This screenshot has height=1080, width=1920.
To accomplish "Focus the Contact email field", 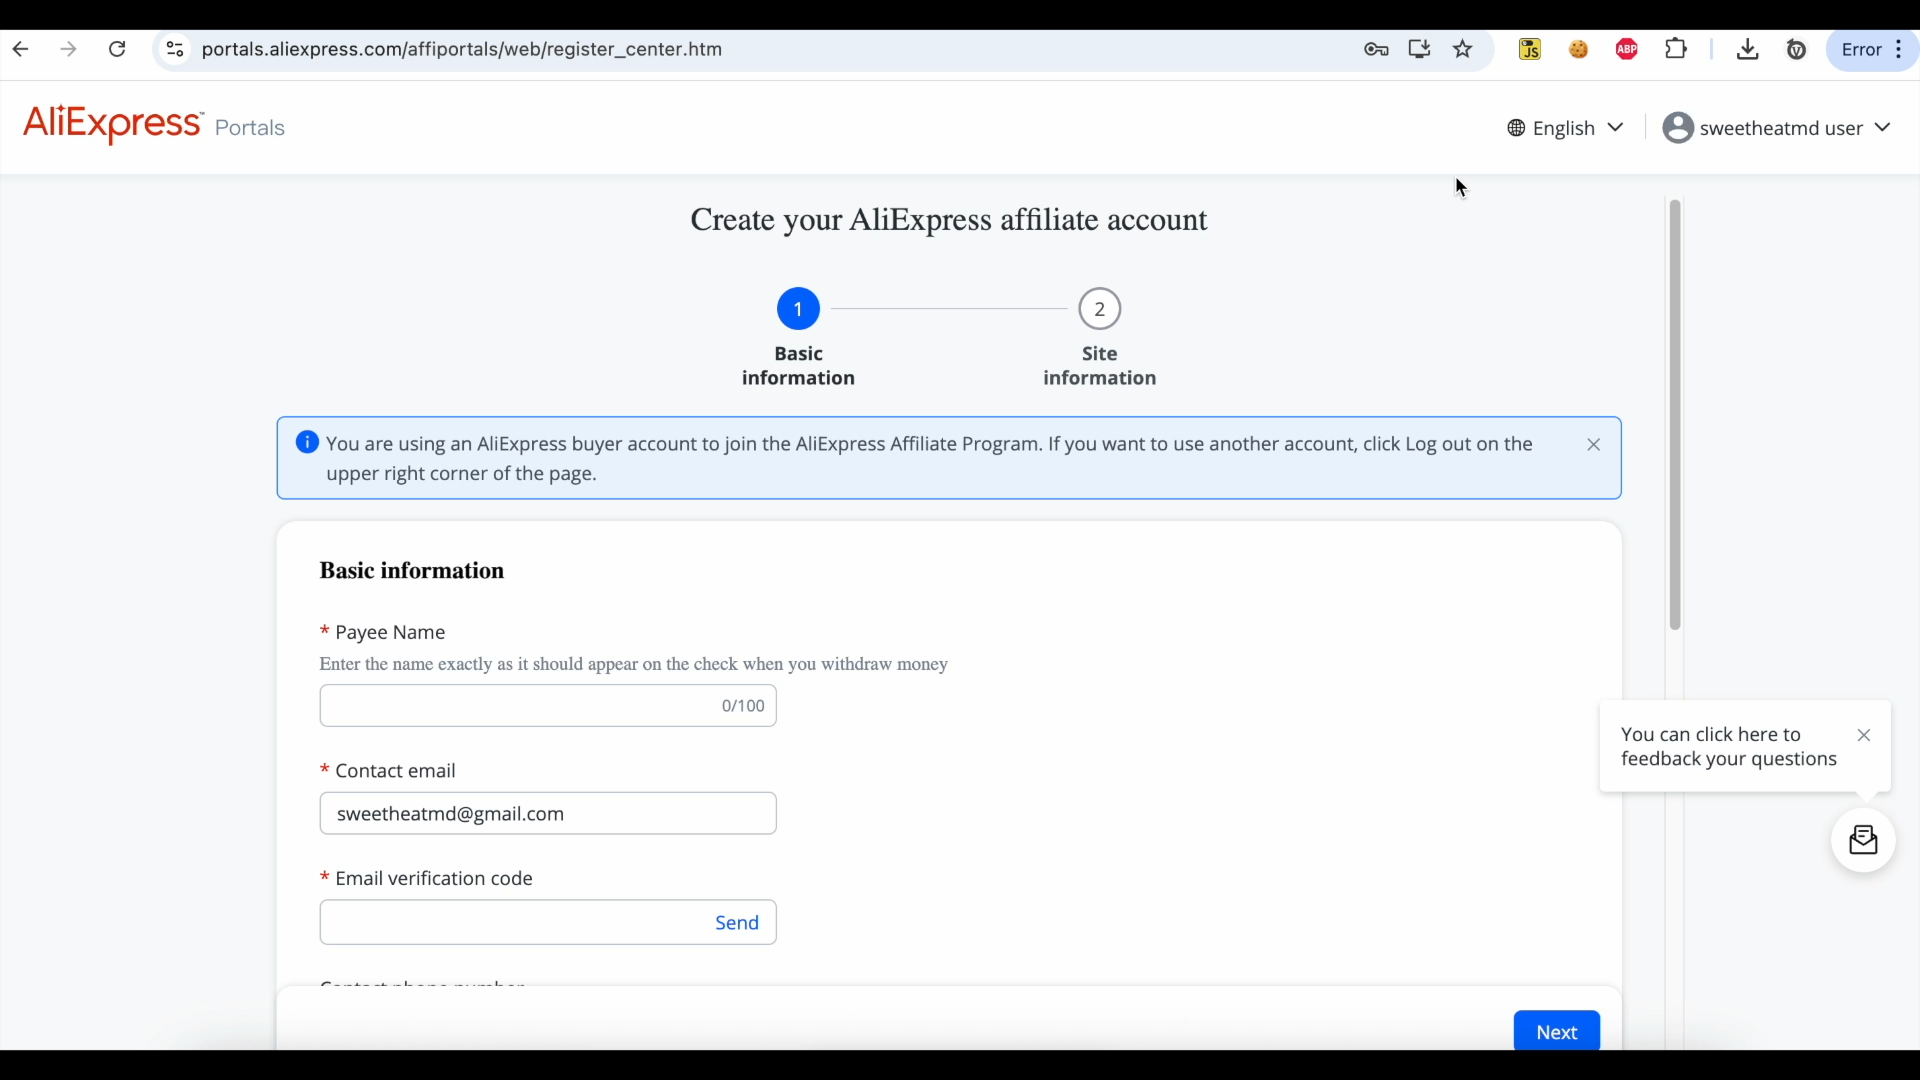I will [548, 814].
